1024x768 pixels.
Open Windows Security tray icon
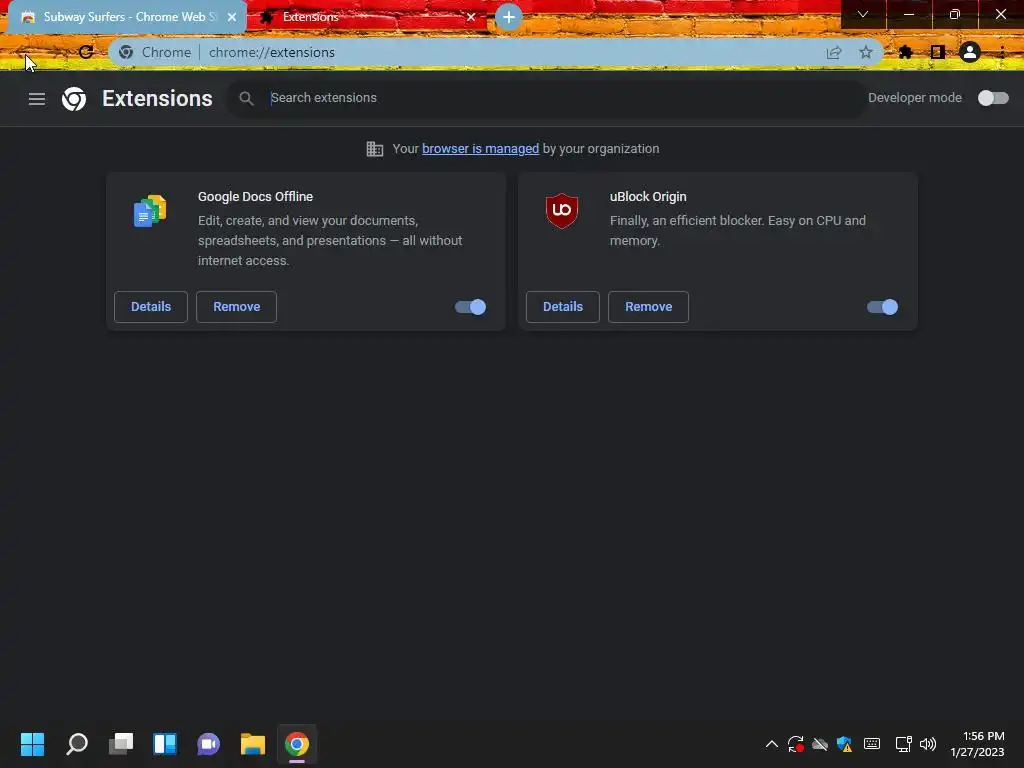844,744
